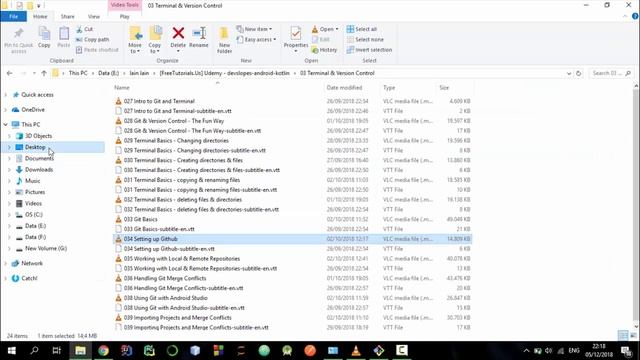Open the New item dropdown
This screenshot has height=360, width=640.
(x=254, y=29)
